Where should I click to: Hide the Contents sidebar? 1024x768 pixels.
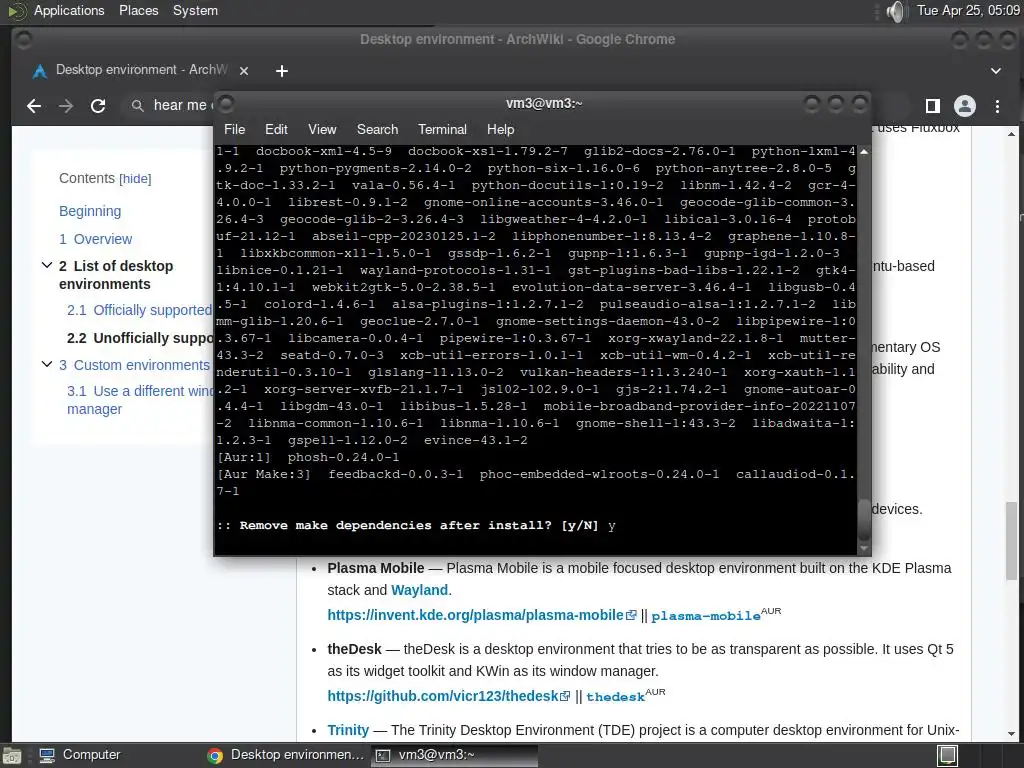click(x=135, y=179)
